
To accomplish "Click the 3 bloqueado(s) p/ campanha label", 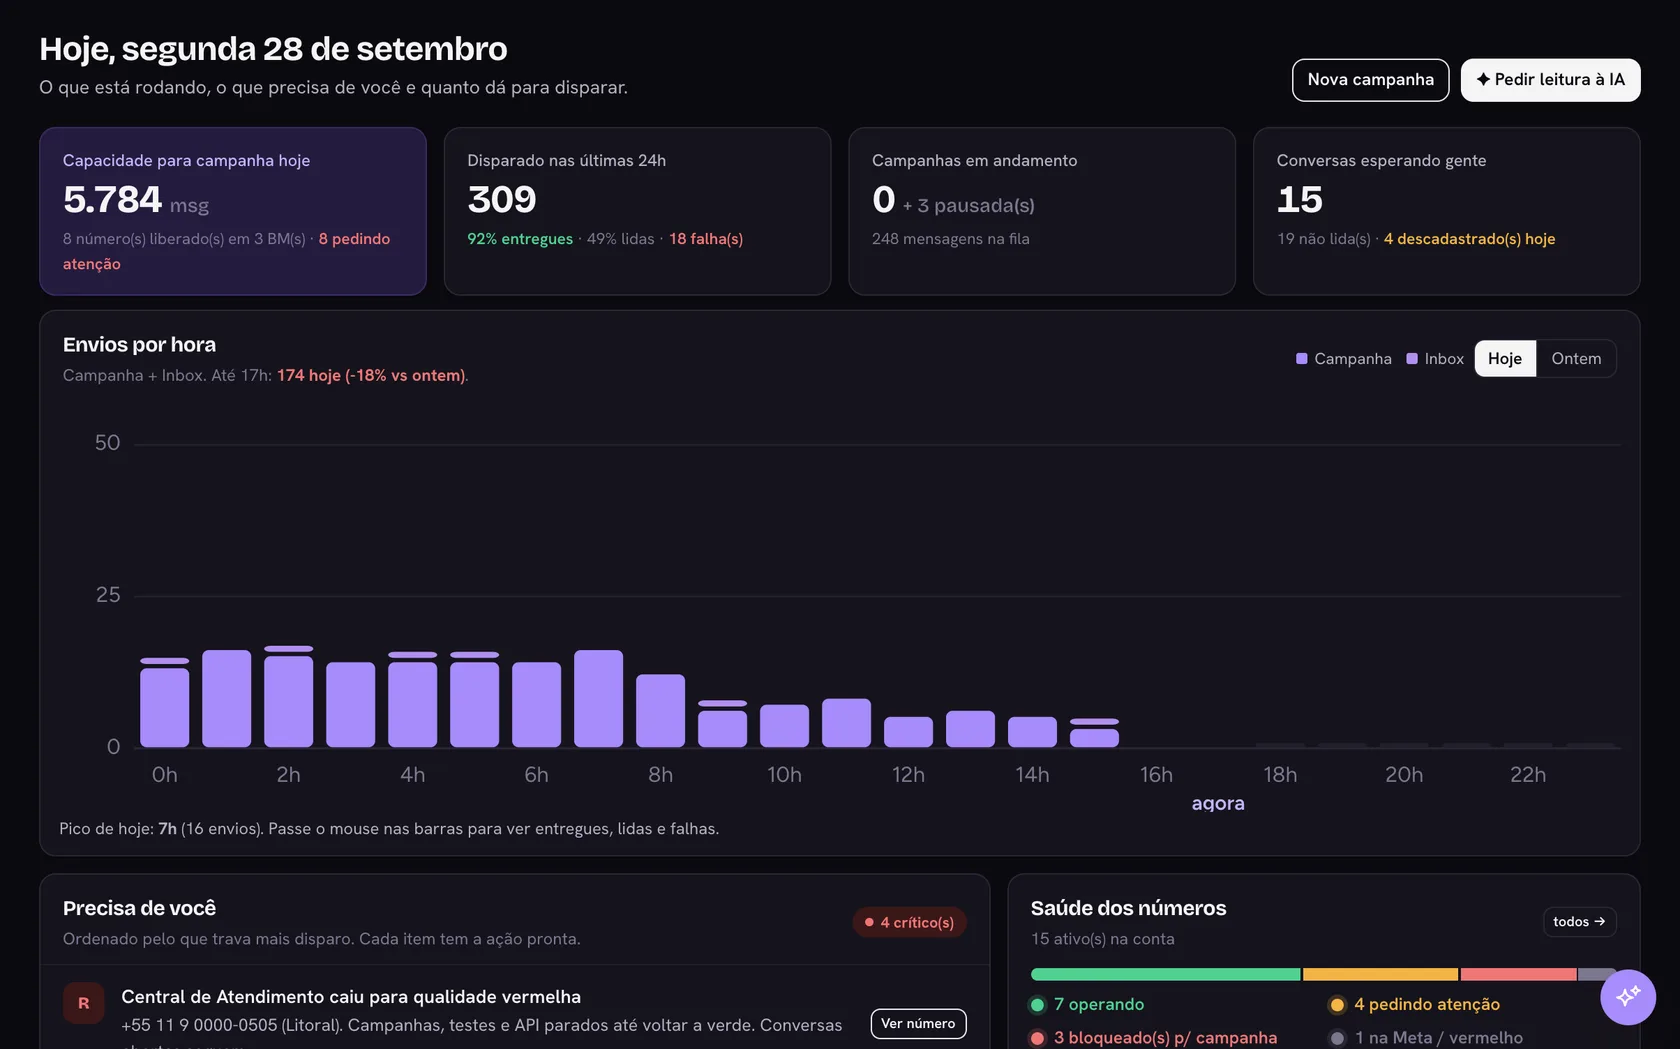I will click(x=1165, y=1038).
